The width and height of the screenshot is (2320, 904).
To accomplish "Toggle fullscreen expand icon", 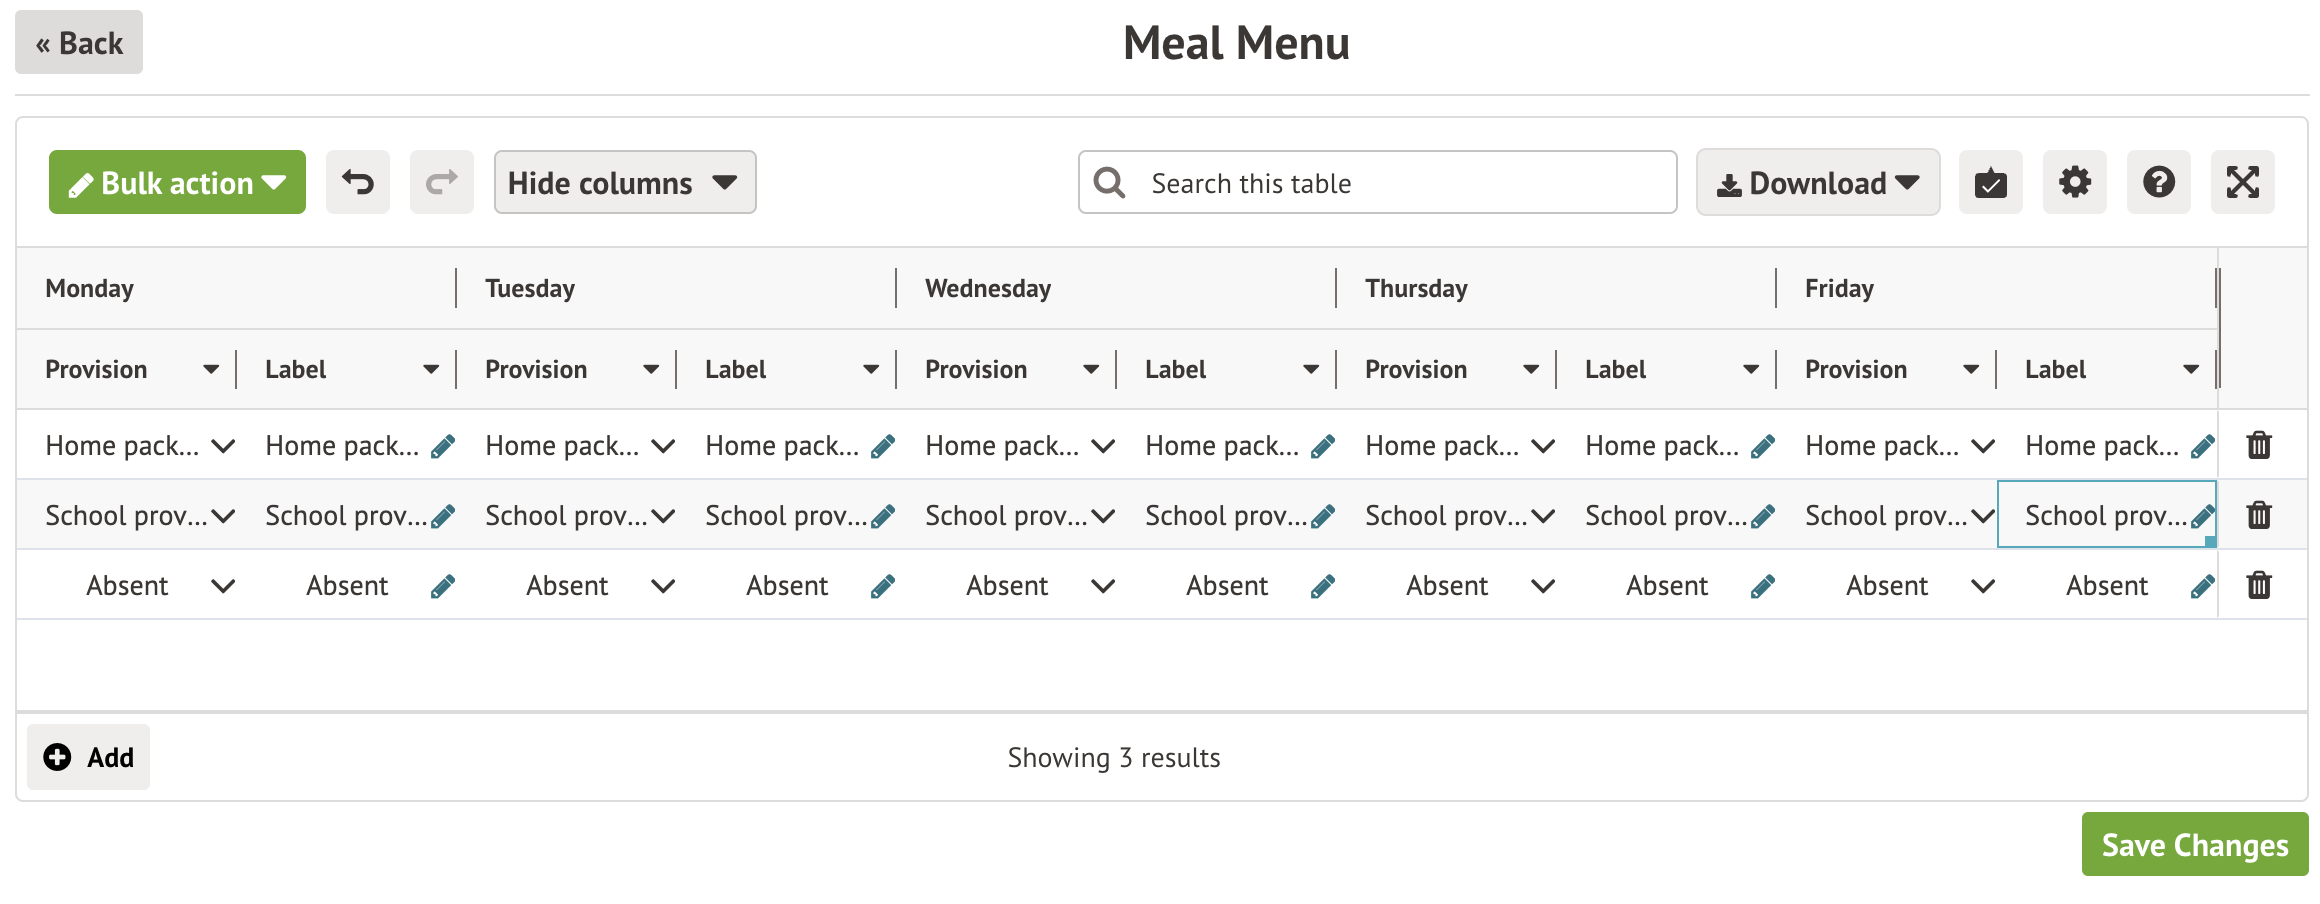I will [x=2242, y=182].
